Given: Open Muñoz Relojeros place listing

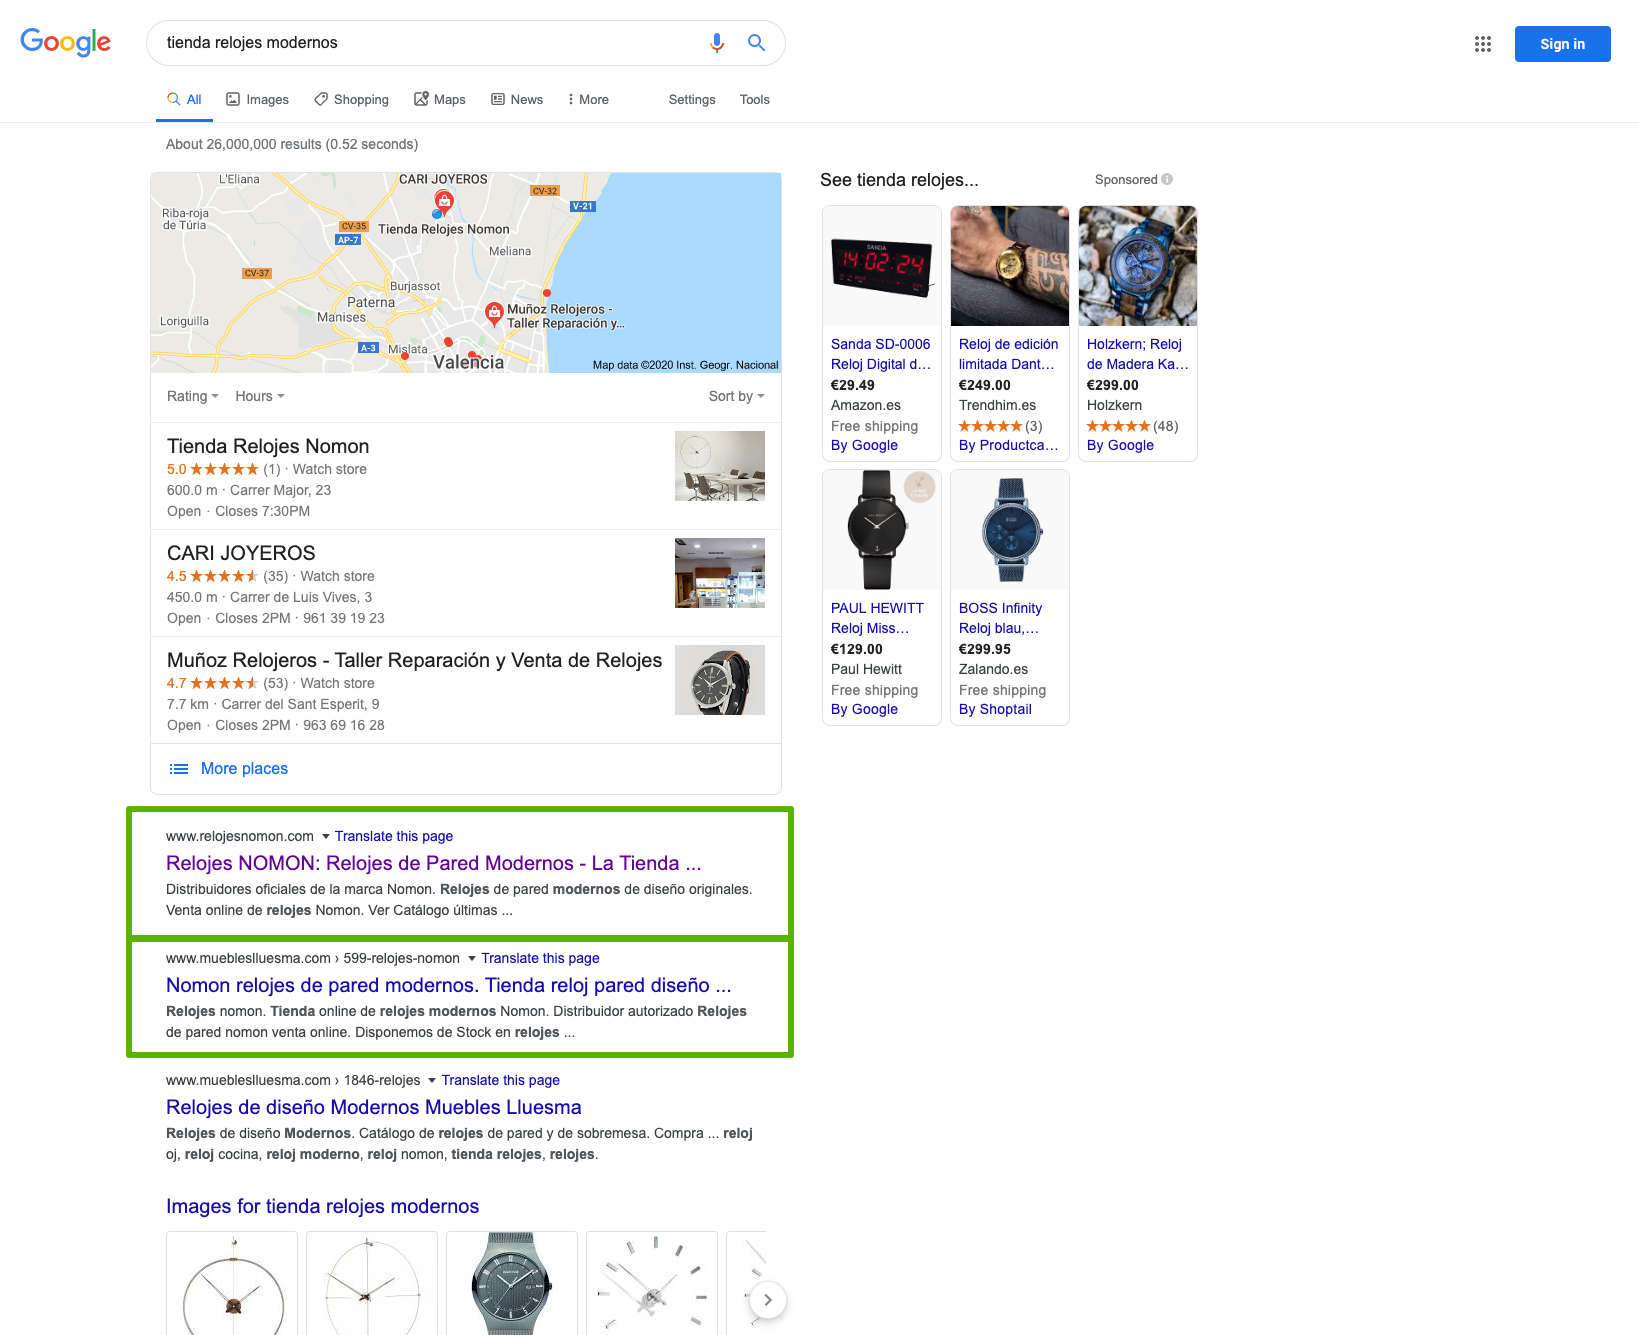Looking at the screenshot, I should [x=414, y=661].
